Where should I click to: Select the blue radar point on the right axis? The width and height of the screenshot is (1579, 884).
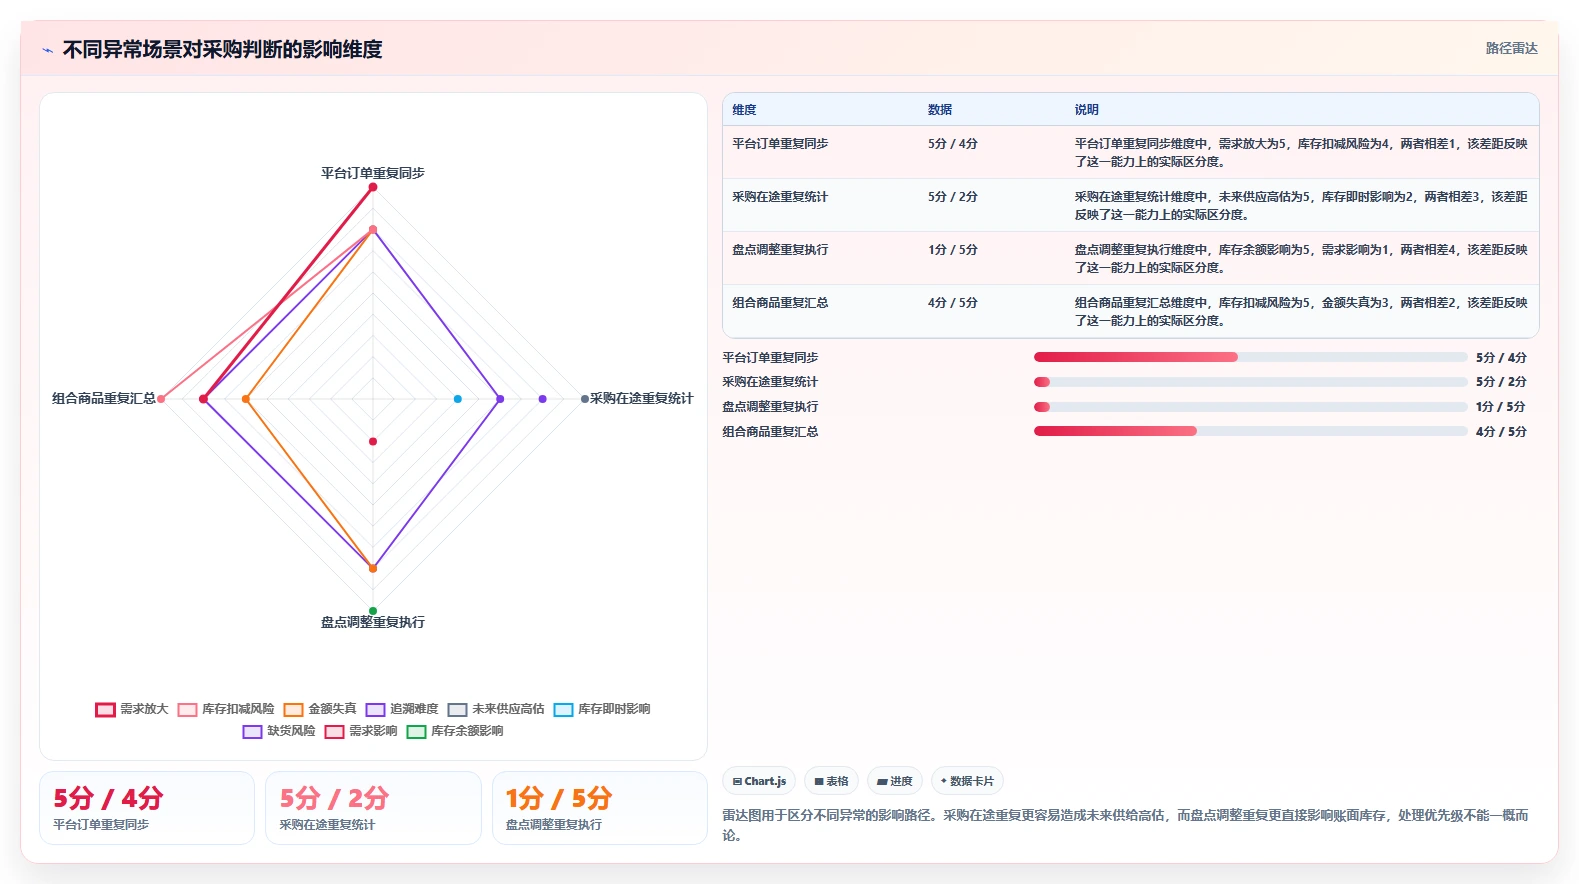tap(458, 399)
